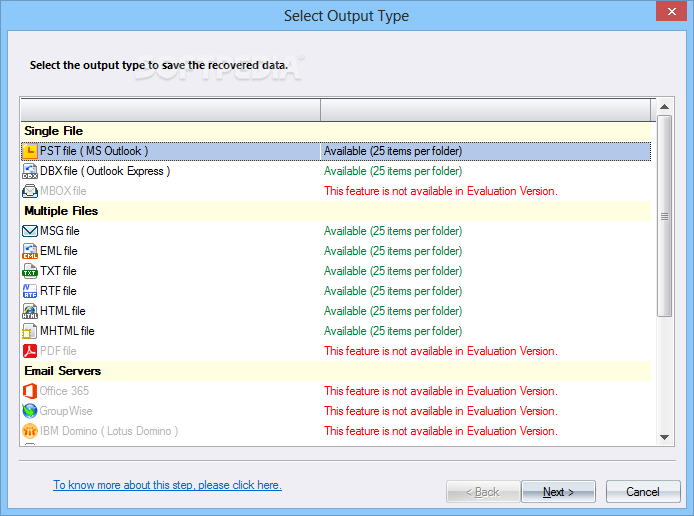Click Evaluation Version notice for GroupWise
Viewport: 694px width, 516px height.
click(441, 411)
